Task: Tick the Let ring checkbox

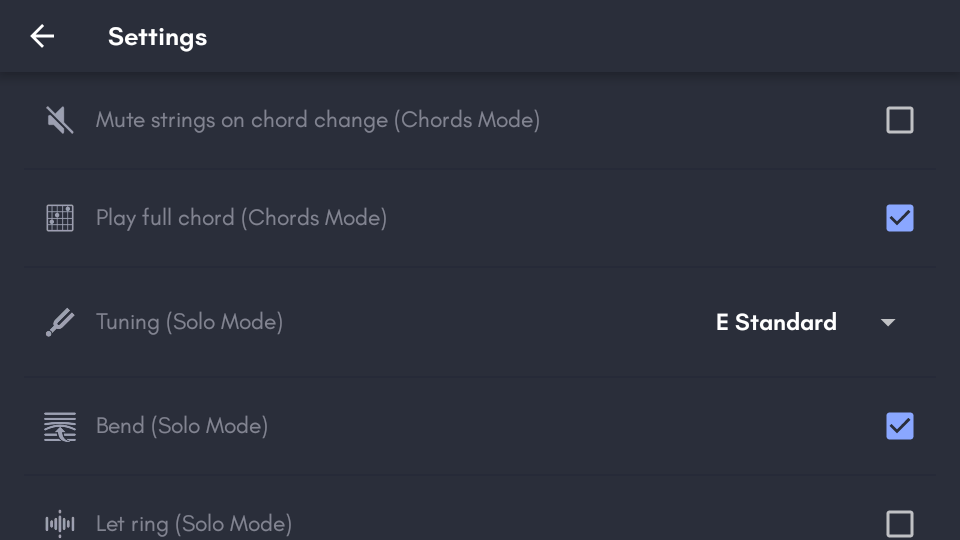Action: (x=900, y=523)
